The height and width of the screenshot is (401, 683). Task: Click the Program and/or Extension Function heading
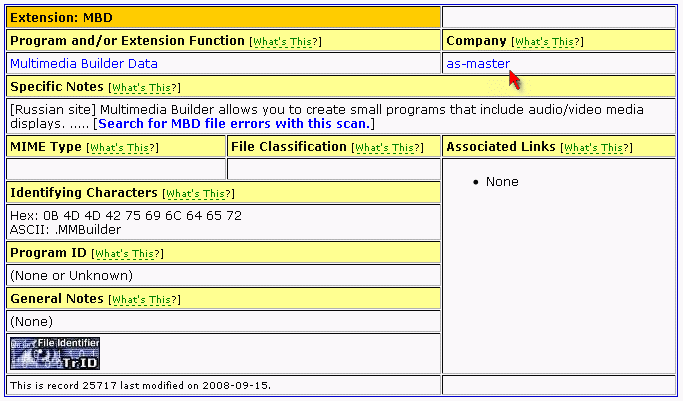pyautogui.click(x=127, y=40)
